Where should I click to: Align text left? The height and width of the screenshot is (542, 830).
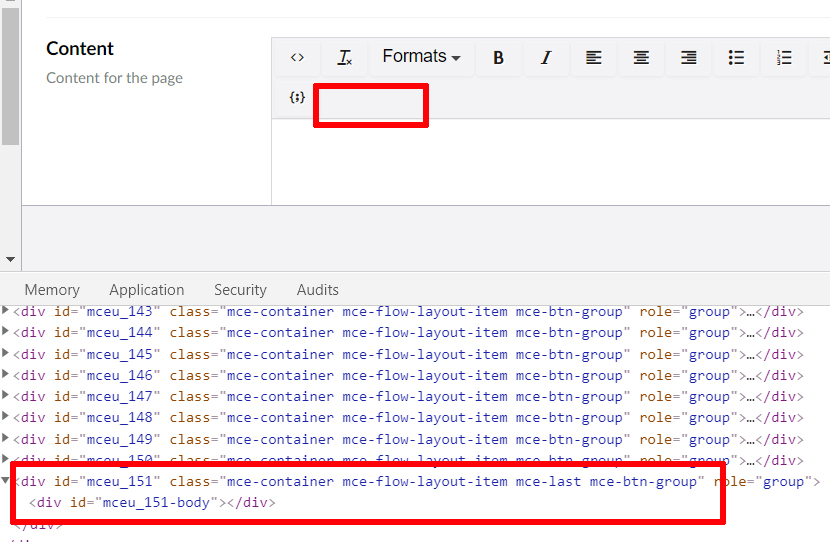coord(593,57)
